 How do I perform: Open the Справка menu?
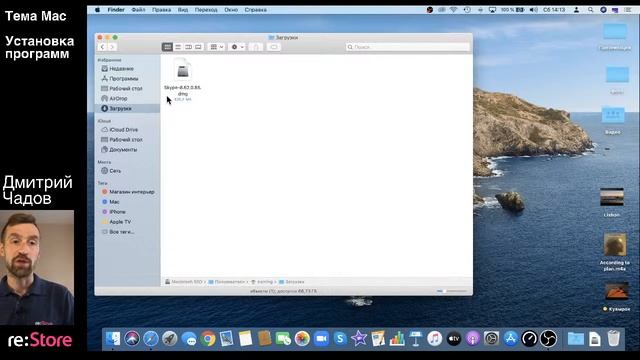click(256, 10)
